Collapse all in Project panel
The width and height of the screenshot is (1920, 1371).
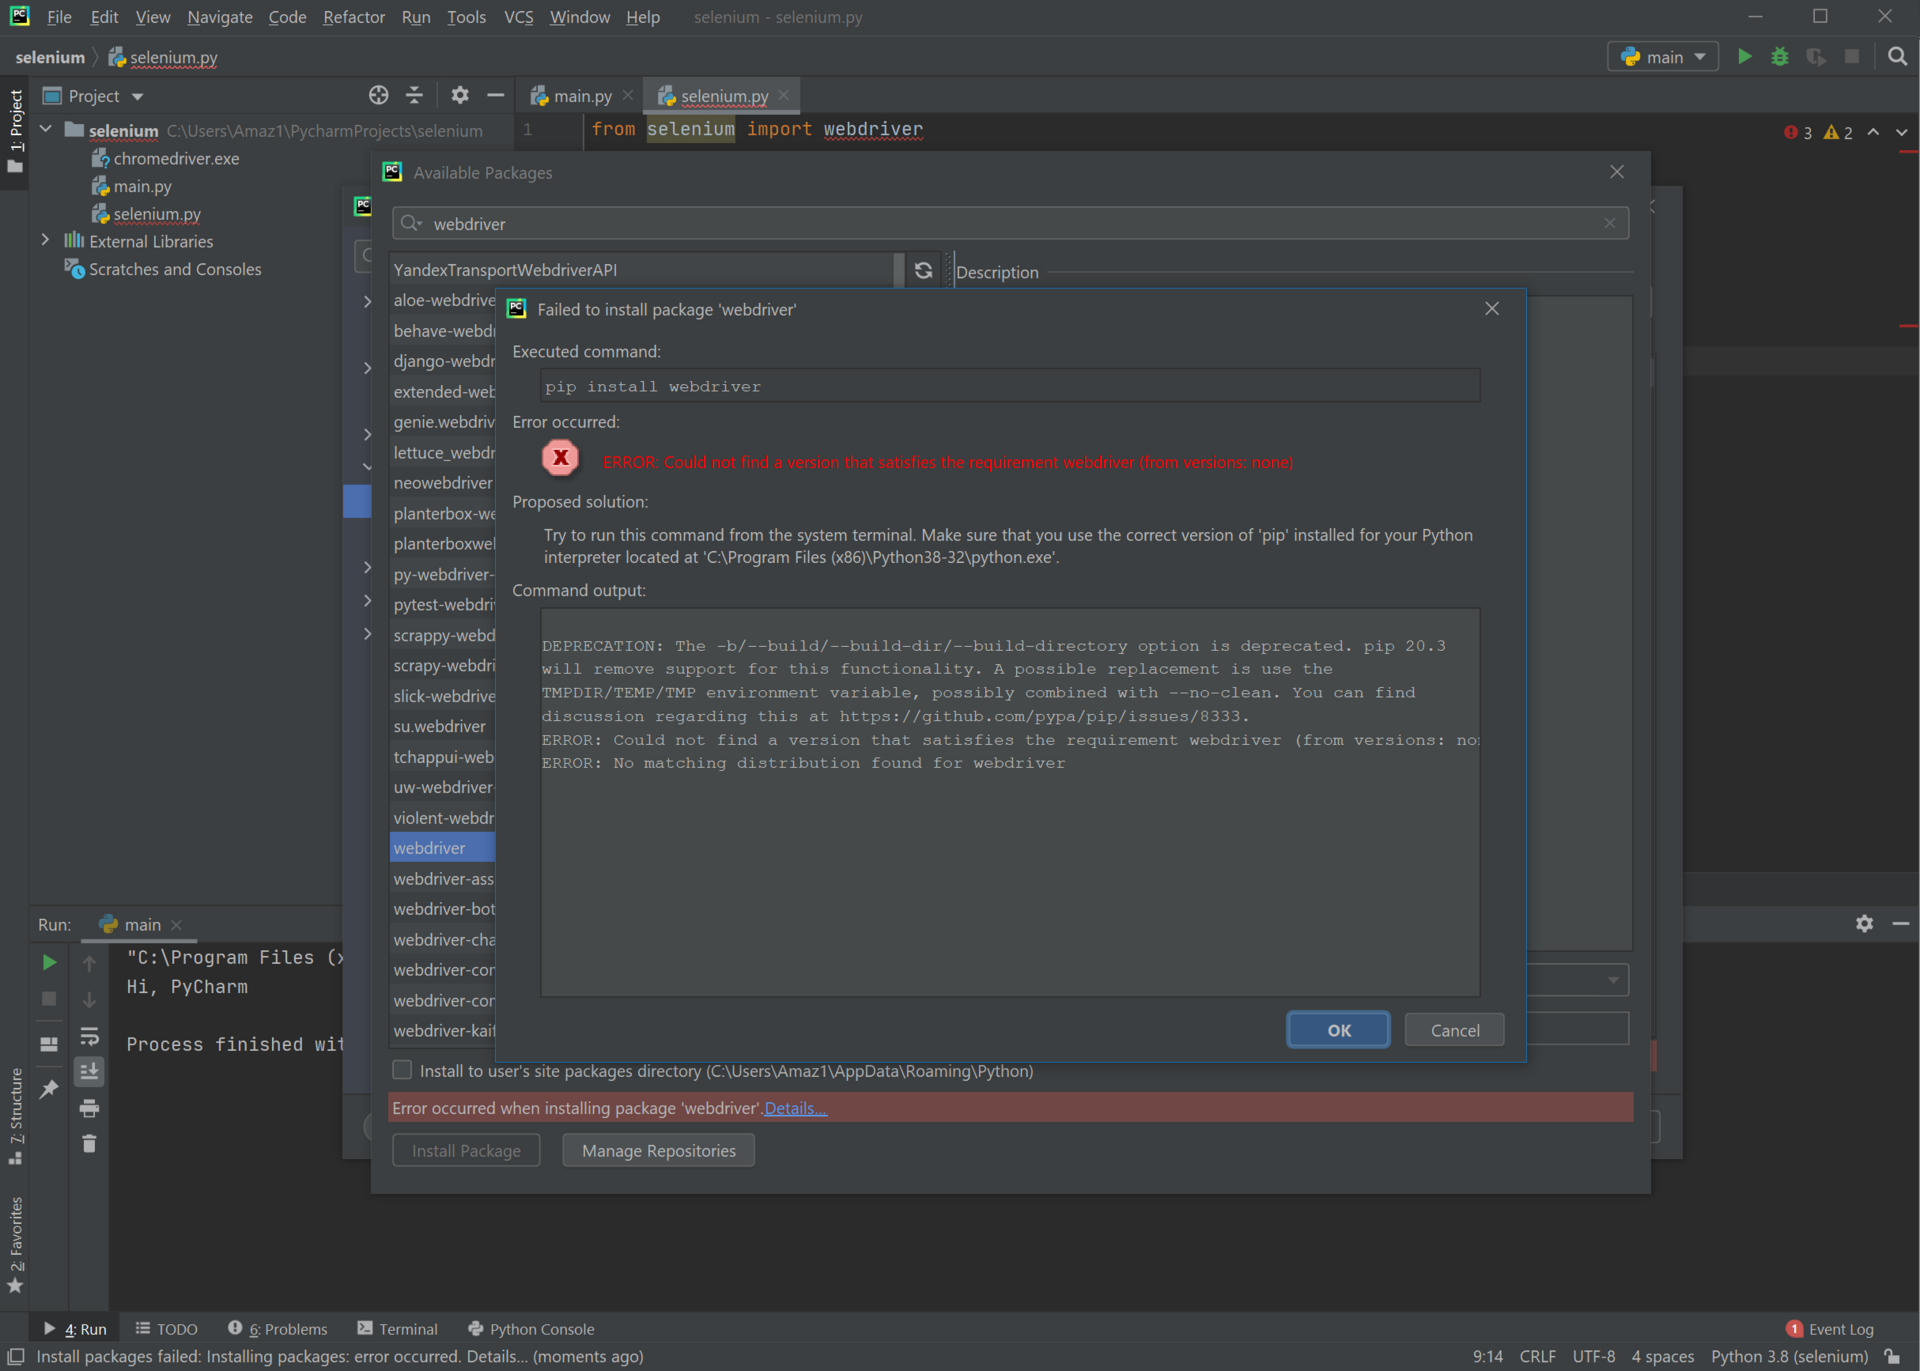pos(414,95)
